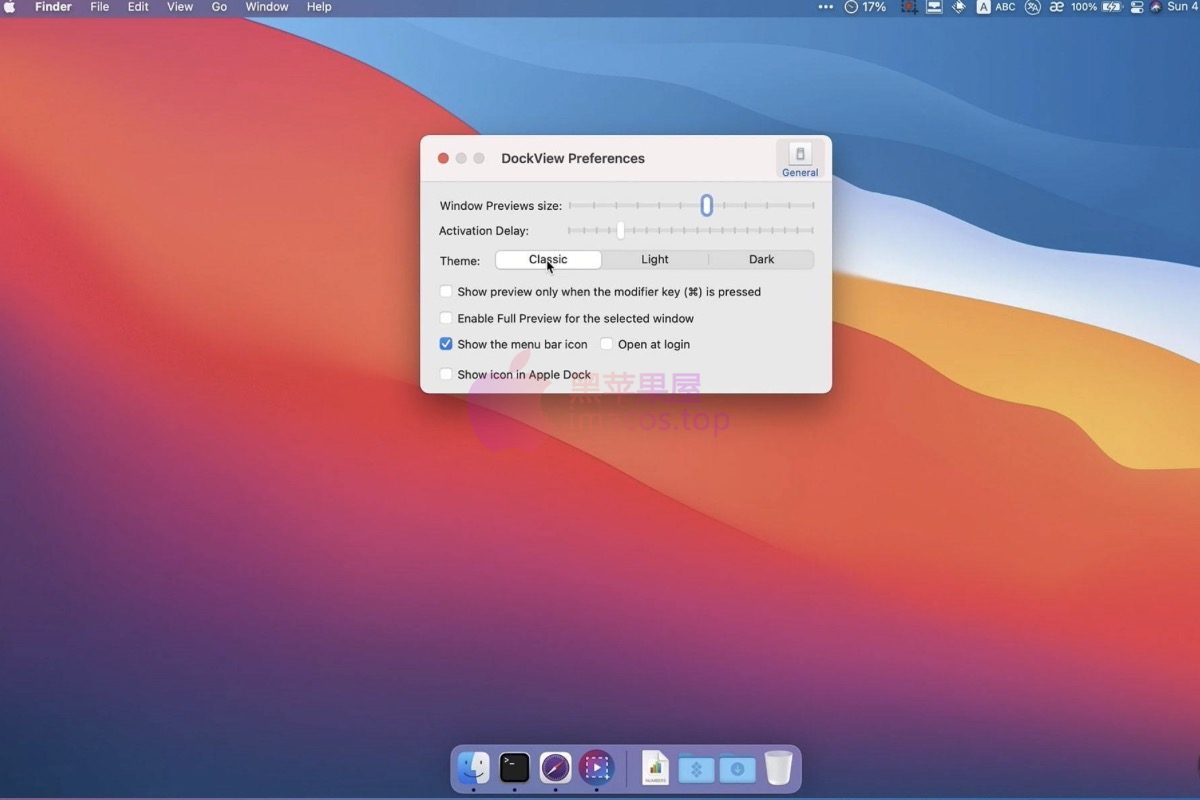Toggle Show preview only with modifier key
The width and height of the screenshot is (1200, 800).
coord(446,292)
